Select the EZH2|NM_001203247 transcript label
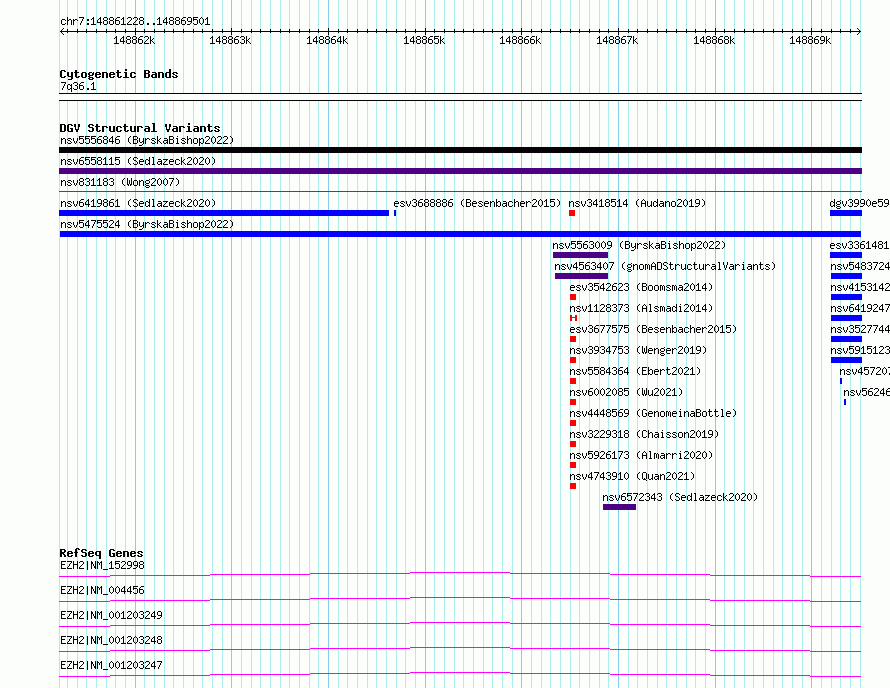 click(x=111, y=665)
